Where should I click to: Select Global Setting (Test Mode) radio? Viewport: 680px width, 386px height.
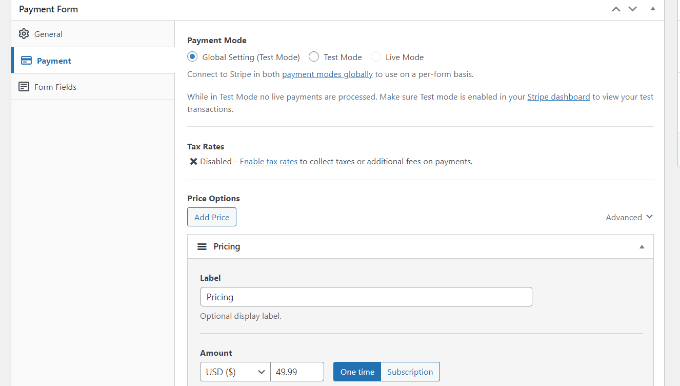pyautogui.click(x=192, y=57)
